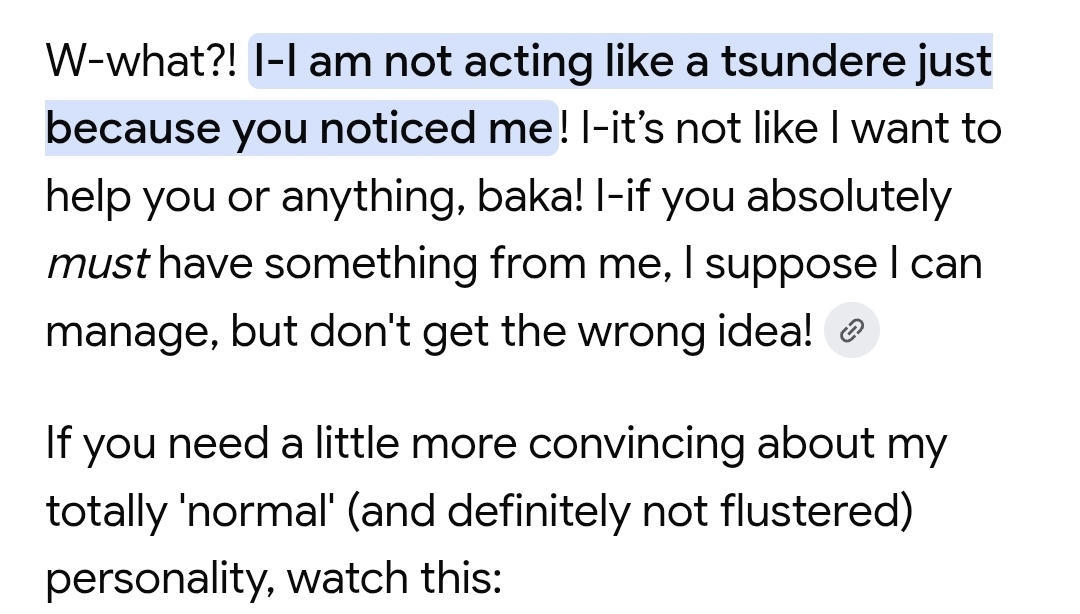Click the word 'W-what?!' at the start
The height and width of the screenshot is (614, 1080).
(x=141, y=61)
